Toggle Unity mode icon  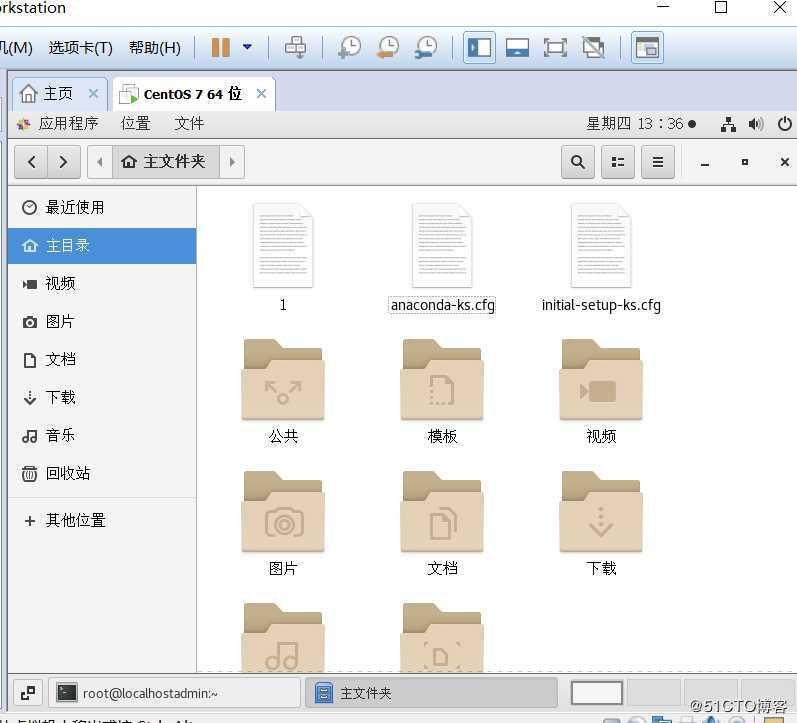coord(593,48)
